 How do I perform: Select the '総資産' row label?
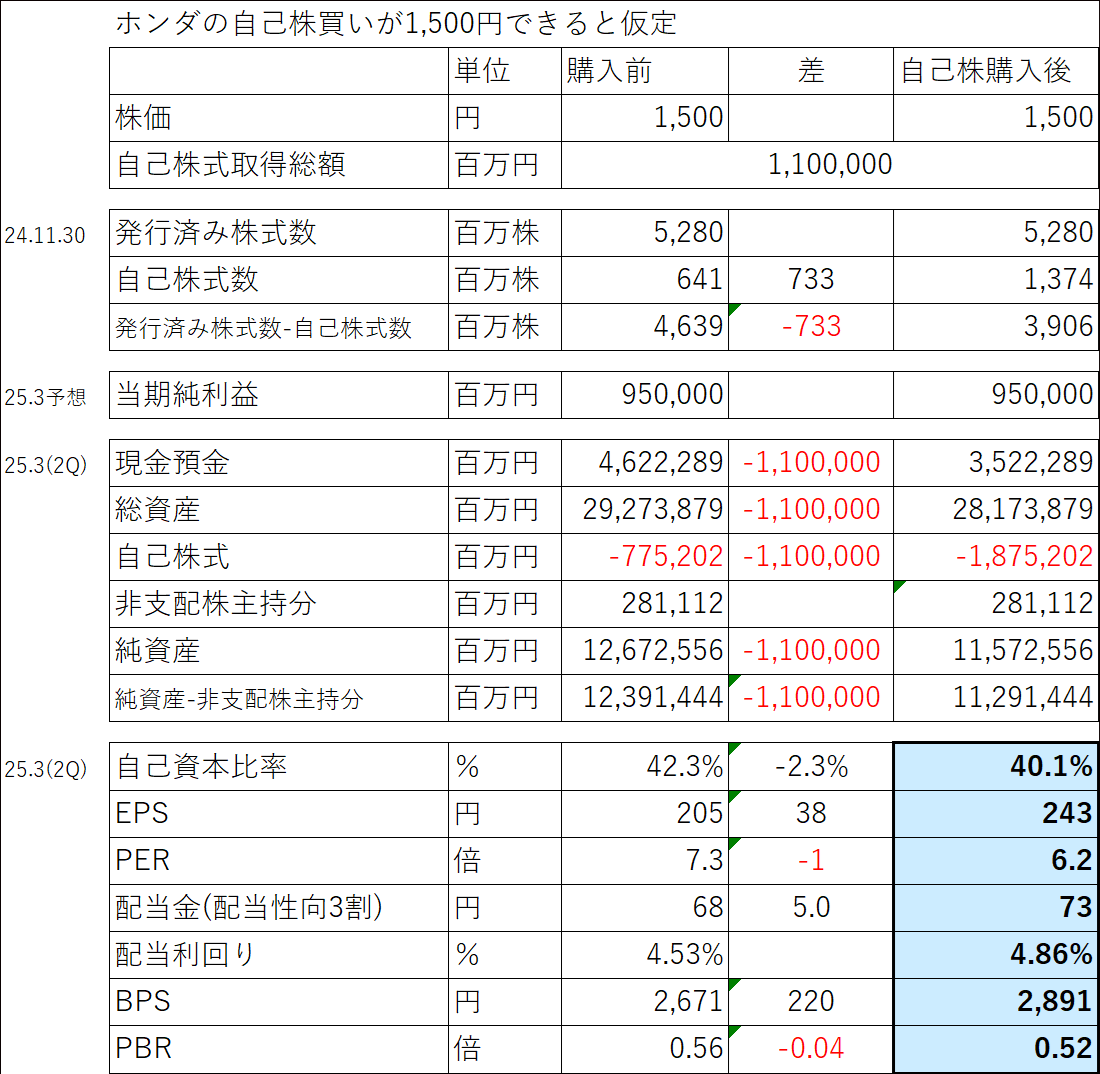[x=157, y=510]
